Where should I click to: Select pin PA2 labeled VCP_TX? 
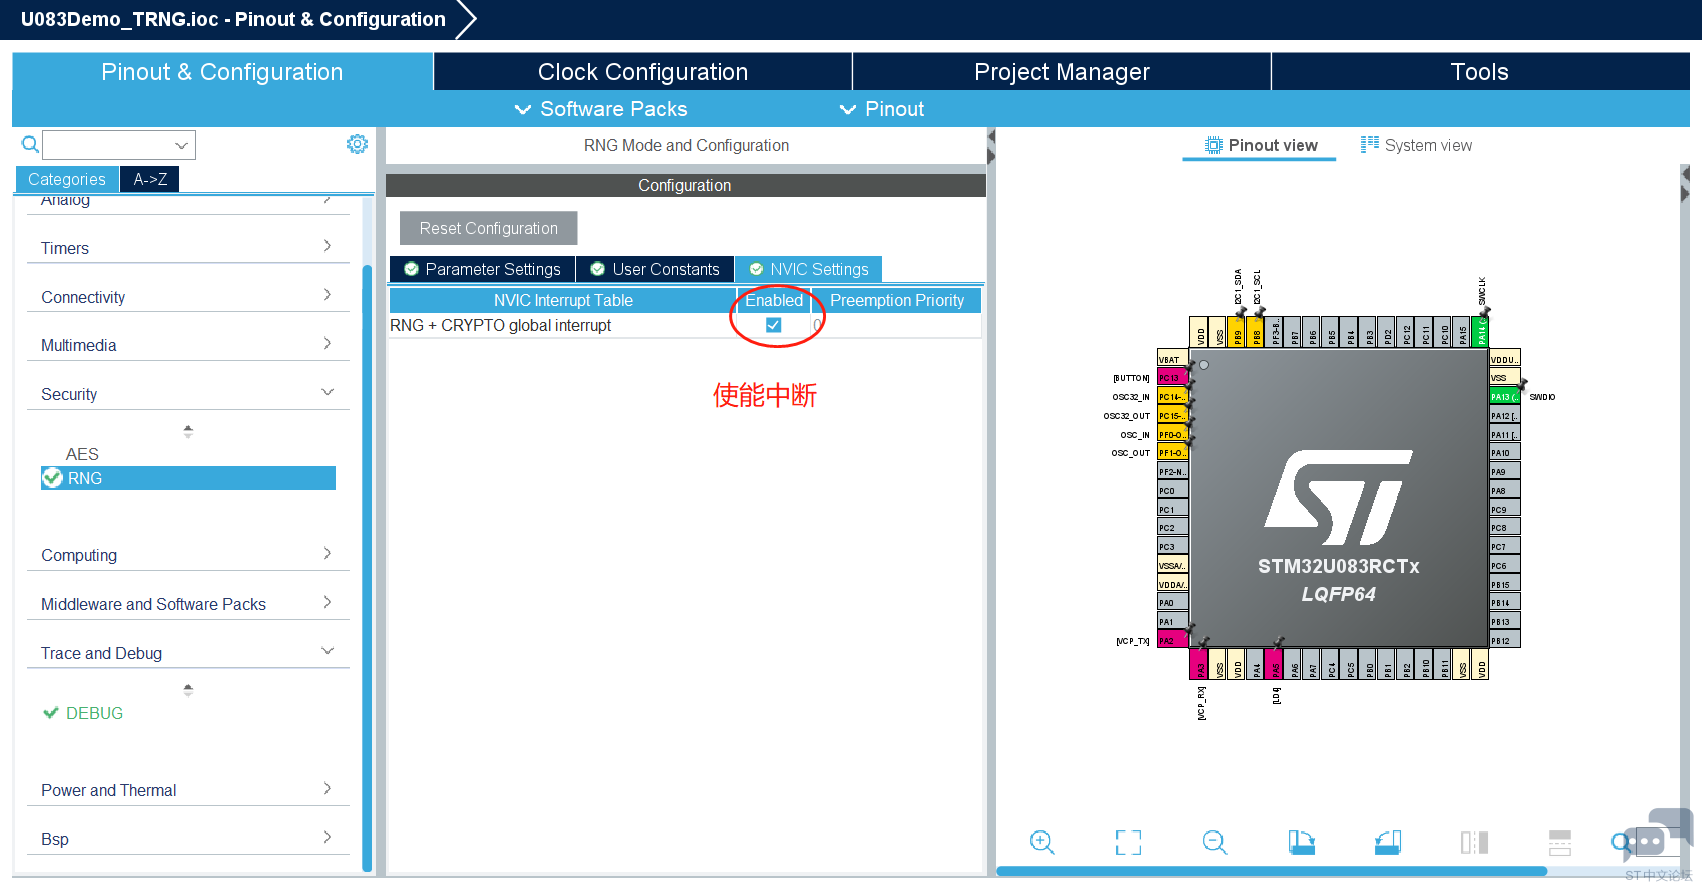1172,640
